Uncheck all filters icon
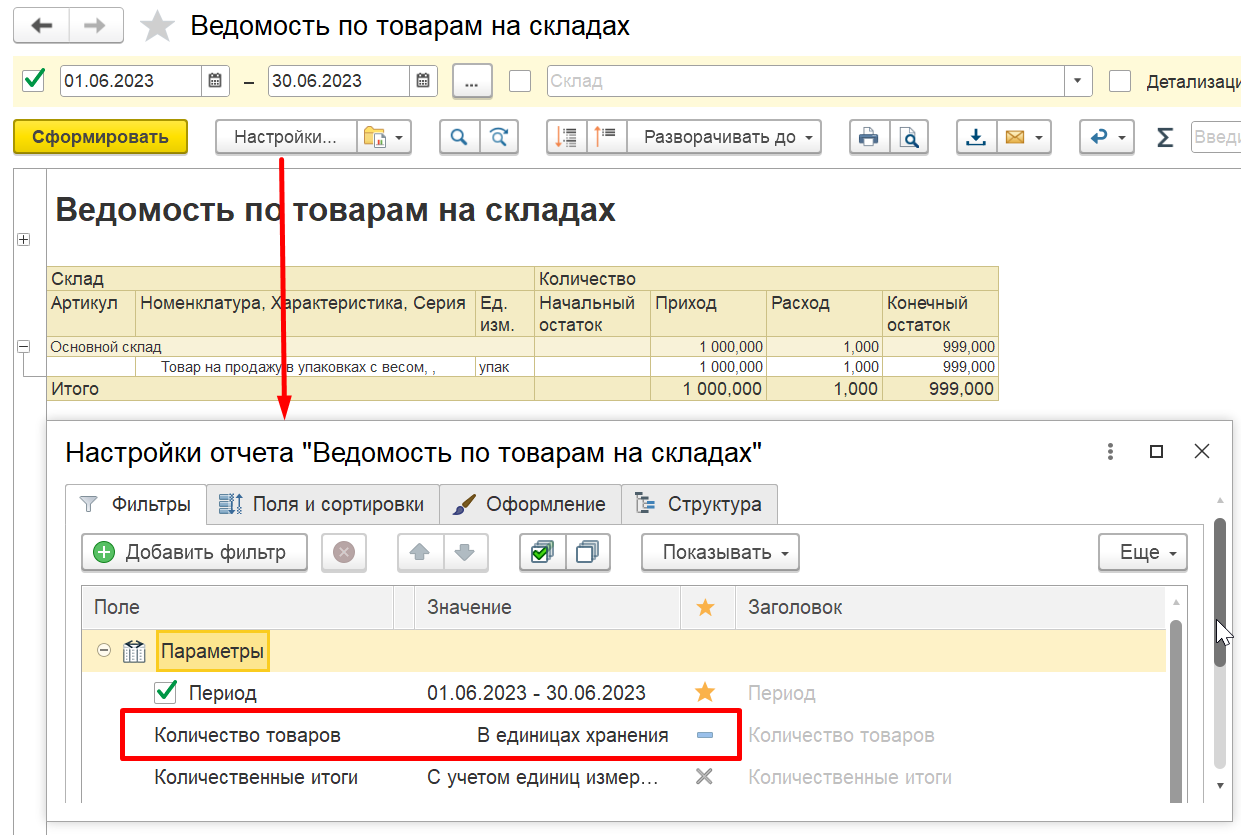 pos(588,552)
